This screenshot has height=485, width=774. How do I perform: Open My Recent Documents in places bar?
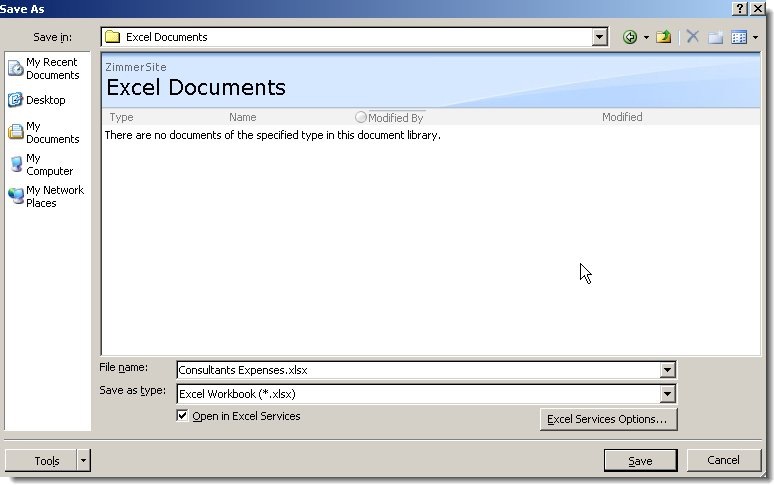(x=44, y=69)
